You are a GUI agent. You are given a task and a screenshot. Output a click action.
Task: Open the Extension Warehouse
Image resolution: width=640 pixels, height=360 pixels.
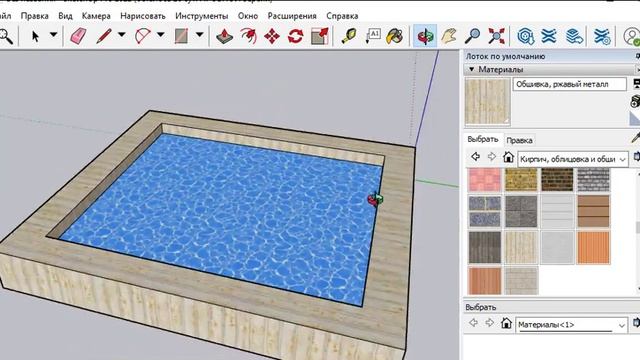549,36
